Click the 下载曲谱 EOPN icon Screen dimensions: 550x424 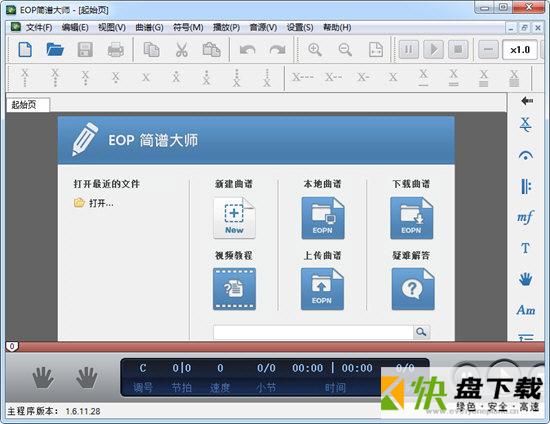point(411,218)
